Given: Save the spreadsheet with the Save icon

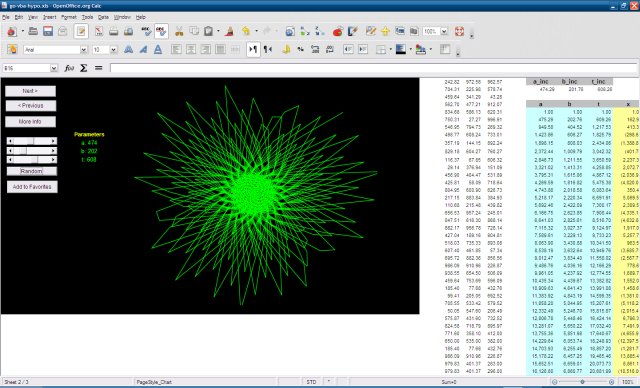Looking at the screenshot, I should click(48, 31).
